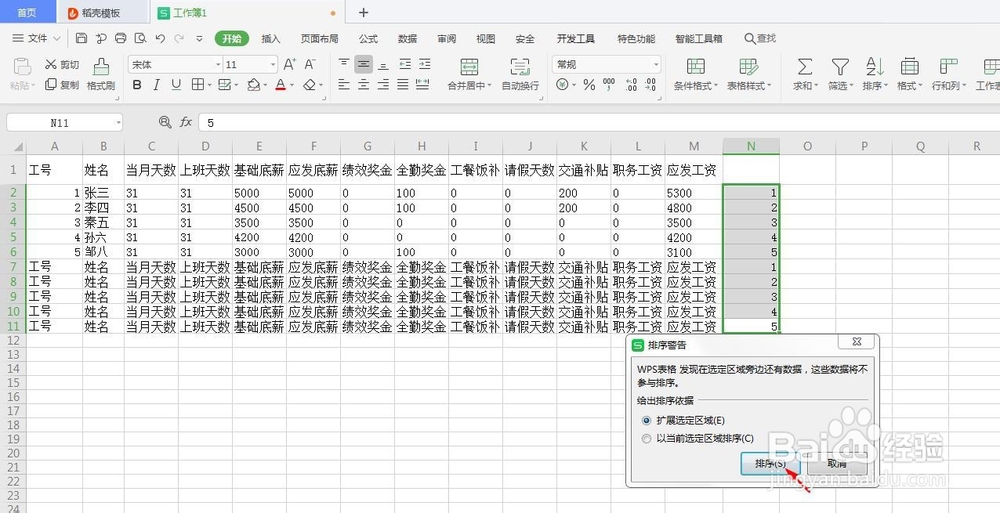The height and width of the screenshot is (513, 1000).
Task: Click Rows and Columns (行和列) icon
Action: point(949,66)
